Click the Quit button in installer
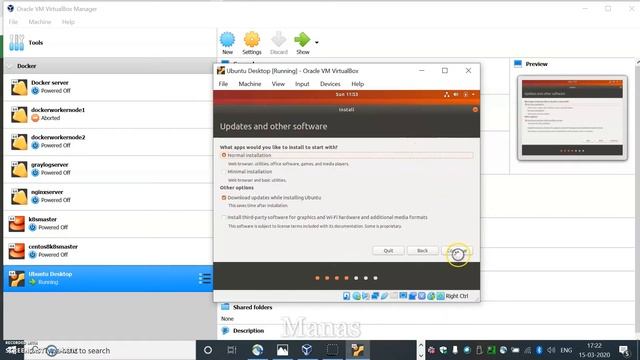Image resolution: width=640 pixels, height=360 pixels. (x=388, y=251)
